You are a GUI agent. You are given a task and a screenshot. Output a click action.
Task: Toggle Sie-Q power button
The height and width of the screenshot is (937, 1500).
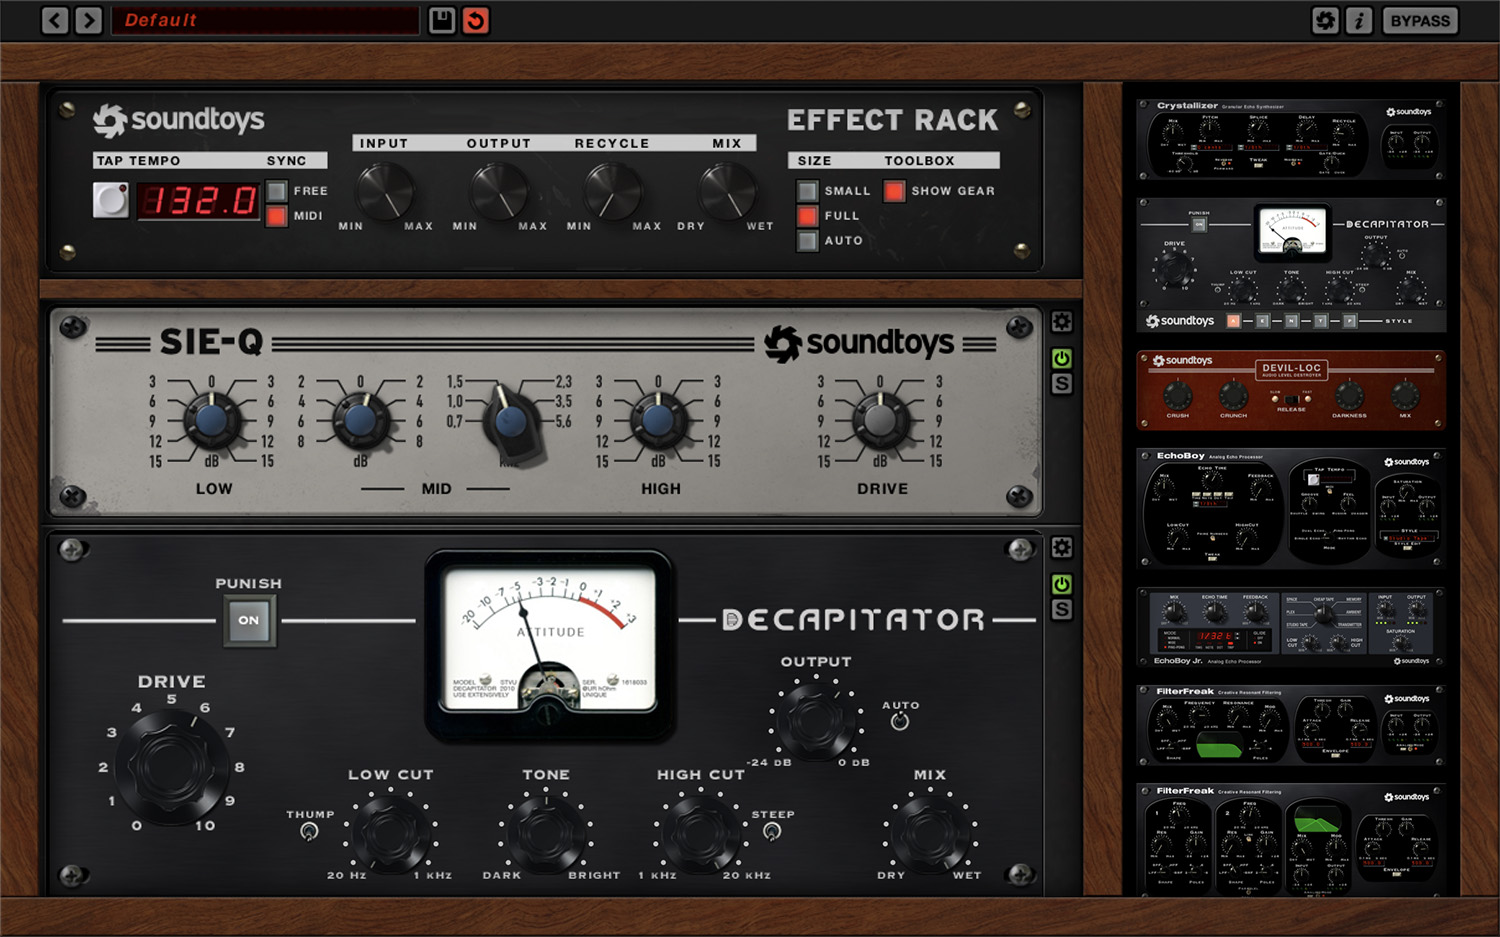point(1062,358)
